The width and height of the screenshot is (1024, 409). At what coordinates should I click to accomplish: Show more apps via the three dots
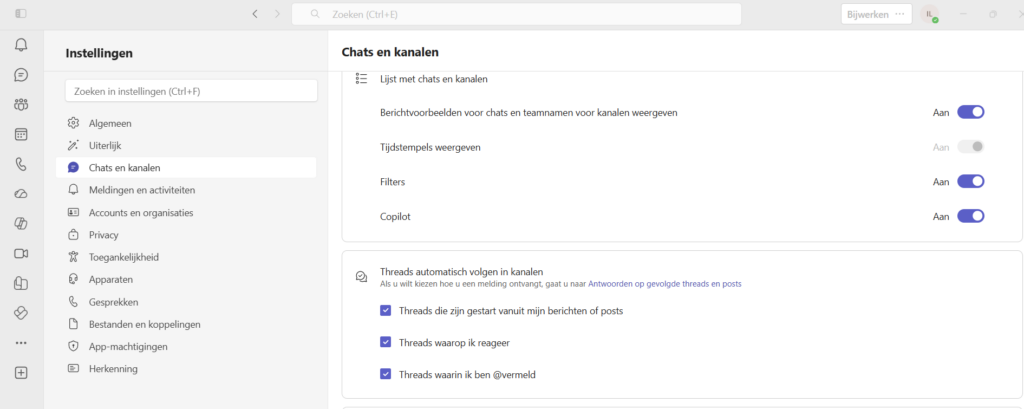21,343
